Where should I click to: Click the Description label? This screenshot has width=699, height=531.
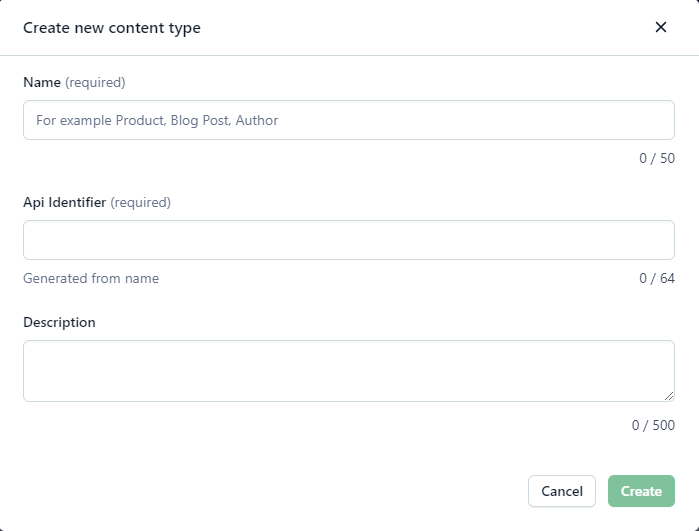(59, 322)
